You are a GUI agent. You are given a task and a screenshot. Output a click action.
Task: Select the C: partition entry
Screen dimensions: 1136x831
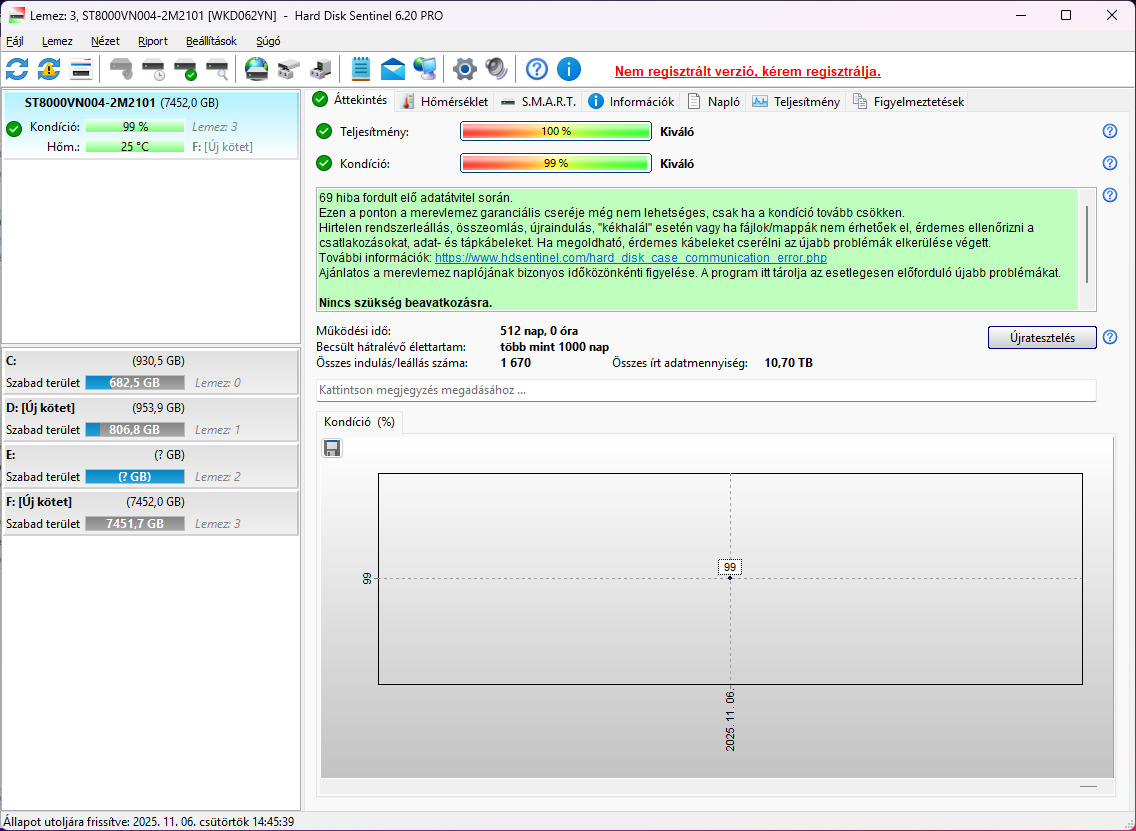(x=150, y=372)
